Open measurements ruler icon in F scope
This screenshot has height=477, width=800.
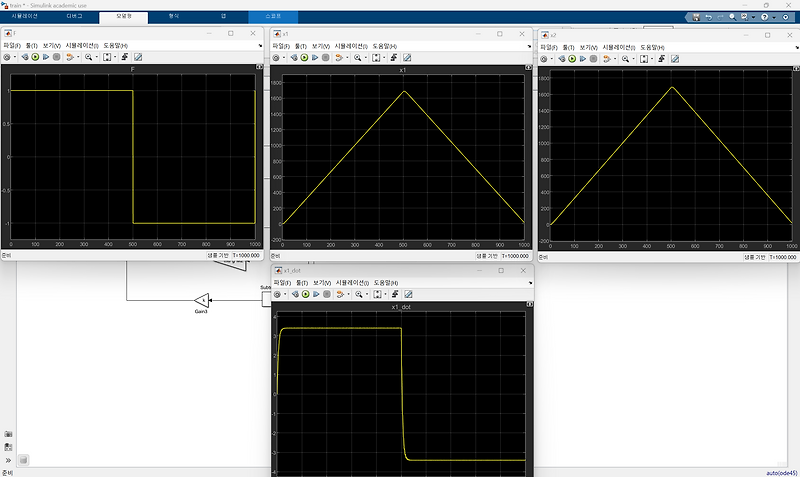pyautogui.click(x=138, y=57)
